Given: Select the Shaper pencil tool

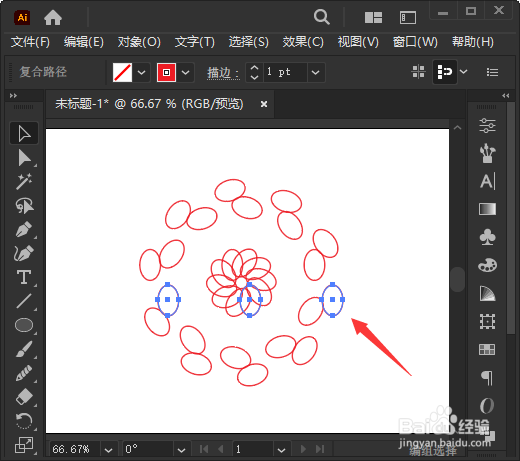Looking at the screenshot, I should (x=24, y=373).
